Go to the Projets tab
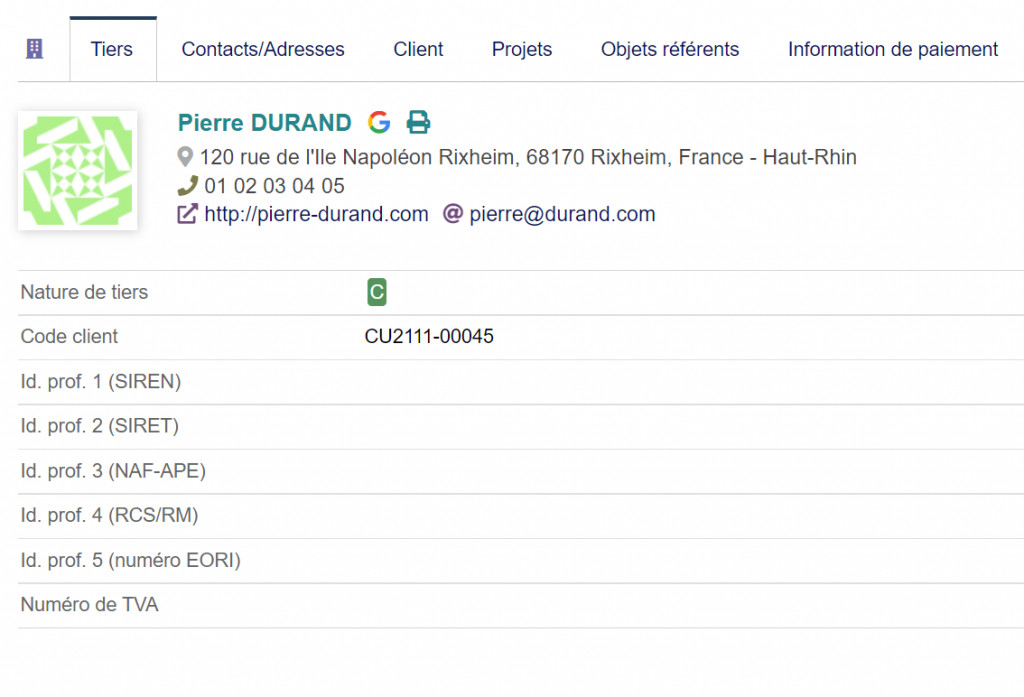The height and width of the screenshot is (697, 1024). [x=522, y=49]
